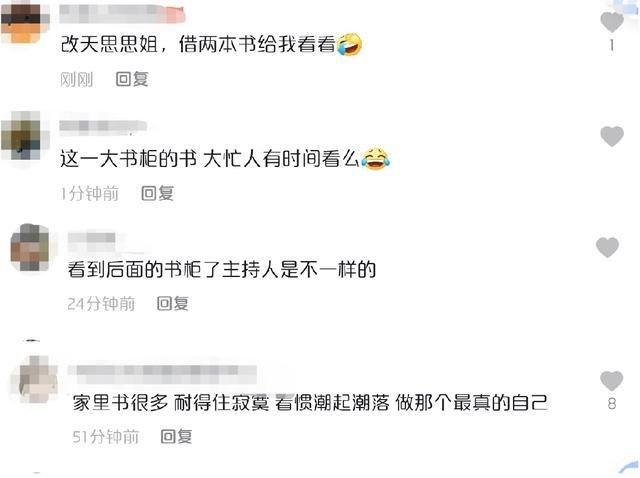This screenshot has height=478, width=640.
Task: Like the comment about borrowing two books
Action: (x=611, y=22)
